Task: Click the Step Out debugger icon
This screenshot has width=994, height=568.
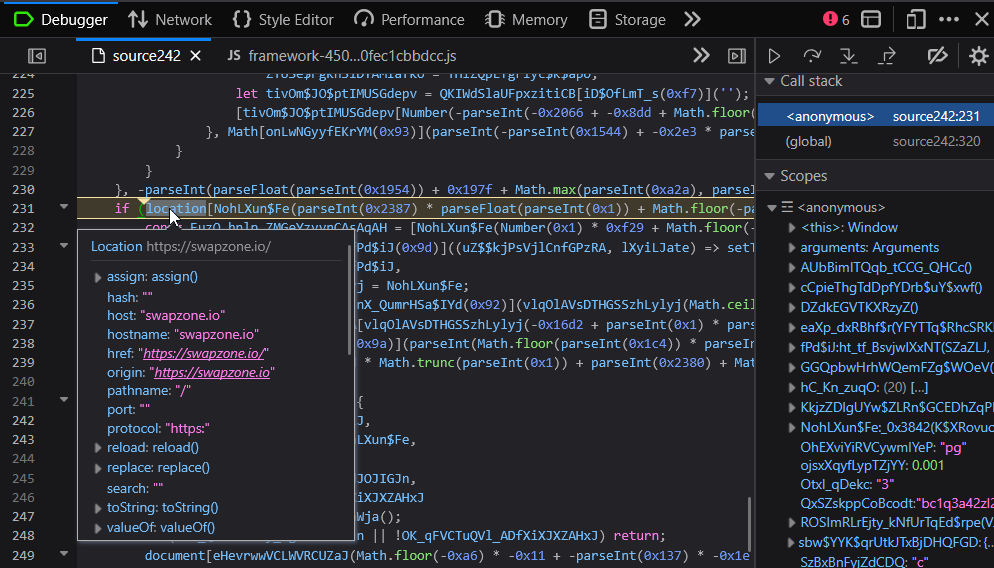Action: (886, 56)
